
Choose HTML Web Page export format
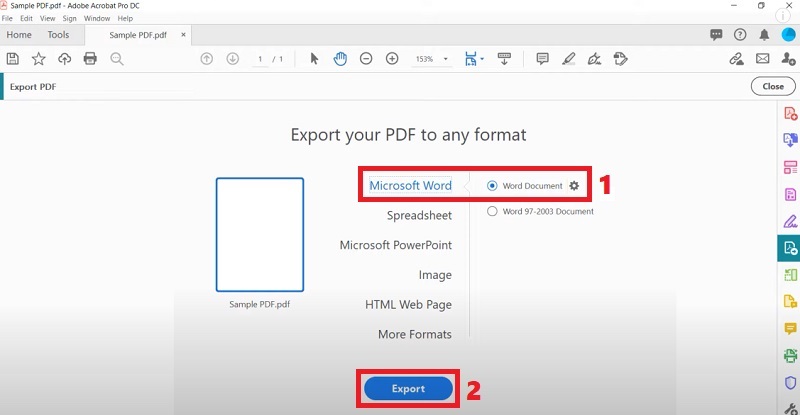[x=408, y=305]
